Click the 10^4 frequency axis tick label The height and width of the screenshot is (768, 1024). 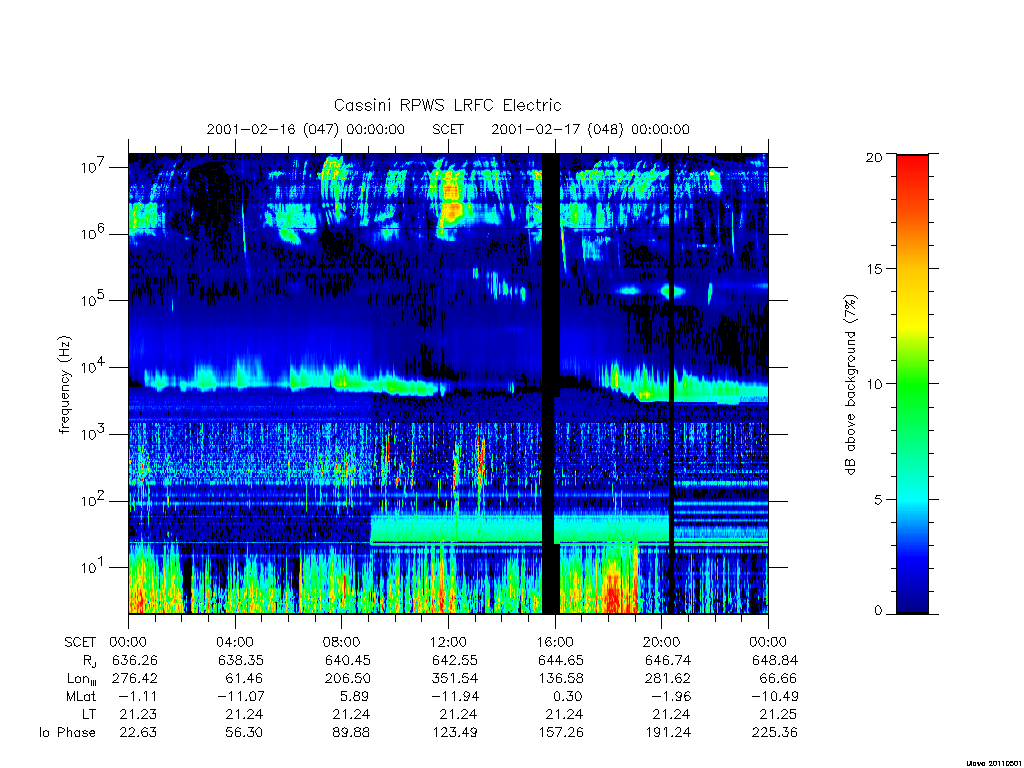(93, 367)
